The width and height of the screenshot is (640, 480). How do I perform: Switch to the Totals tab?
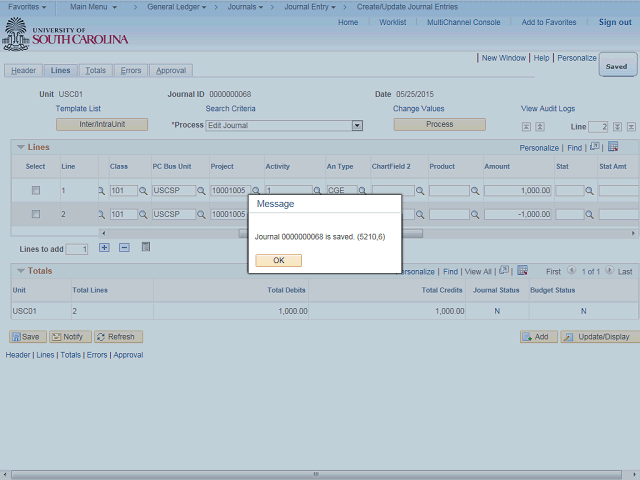[x=96, y=71]
